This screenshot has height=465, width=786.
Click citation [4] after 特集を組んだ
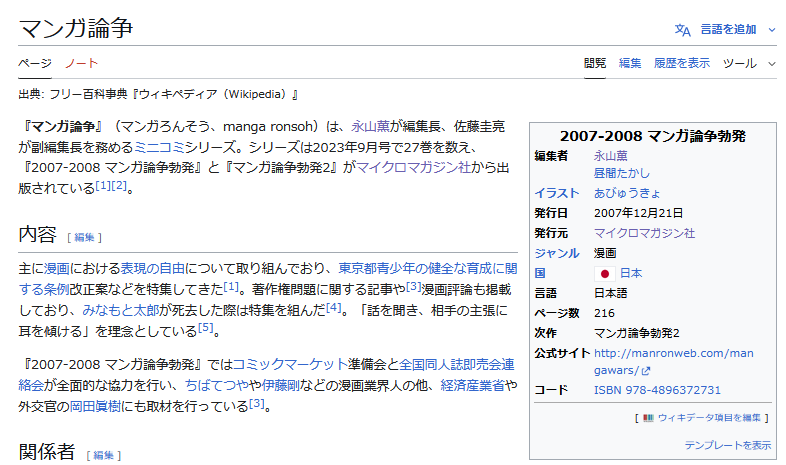tap(333, 307)
